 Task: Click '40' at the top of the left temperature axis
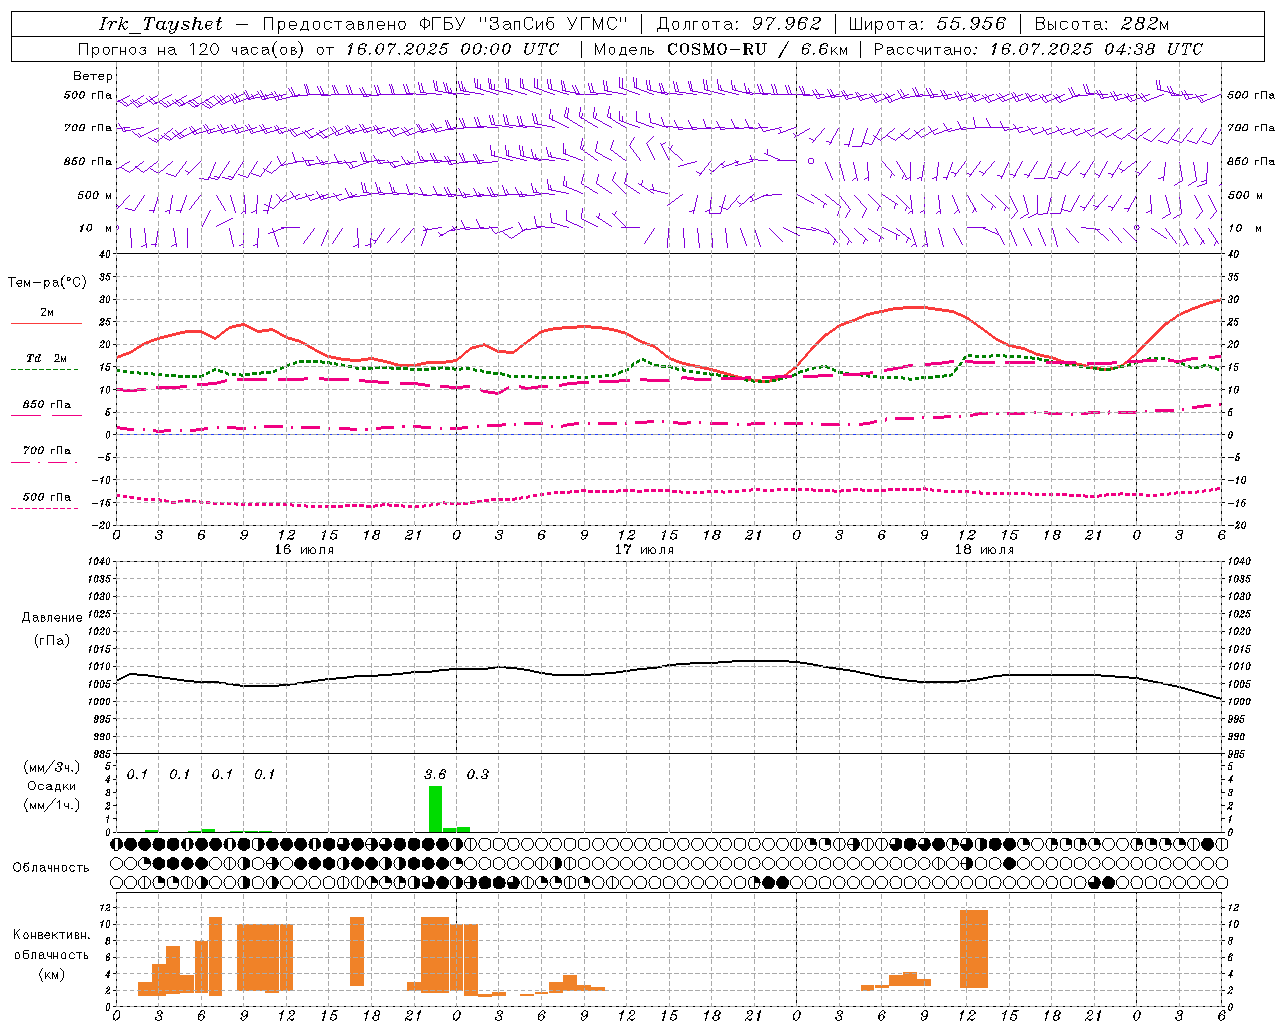(x=105, y=255)
